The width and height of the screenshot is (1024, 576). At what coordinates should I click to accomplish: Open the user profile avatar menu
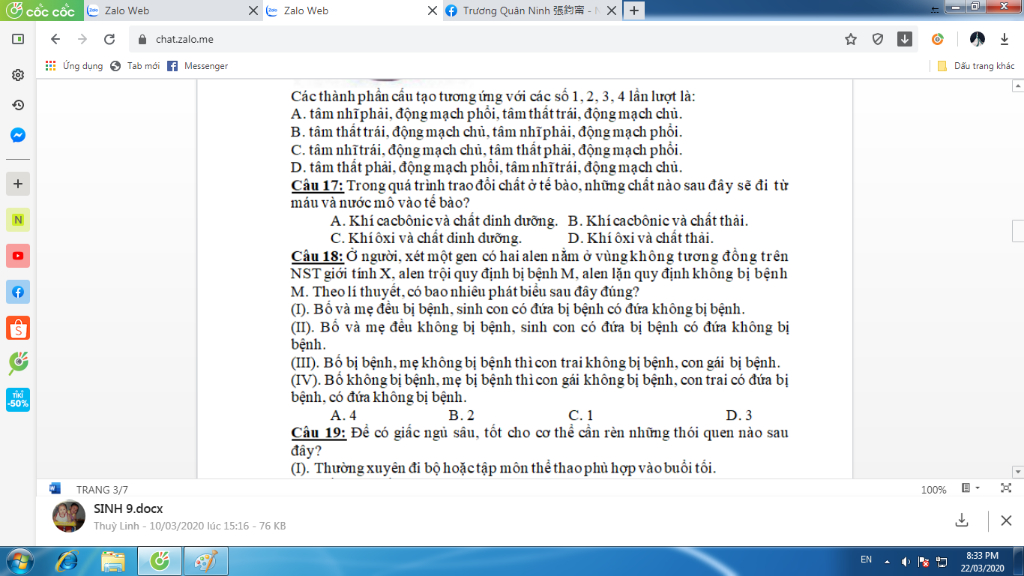[x=977, y=39]
